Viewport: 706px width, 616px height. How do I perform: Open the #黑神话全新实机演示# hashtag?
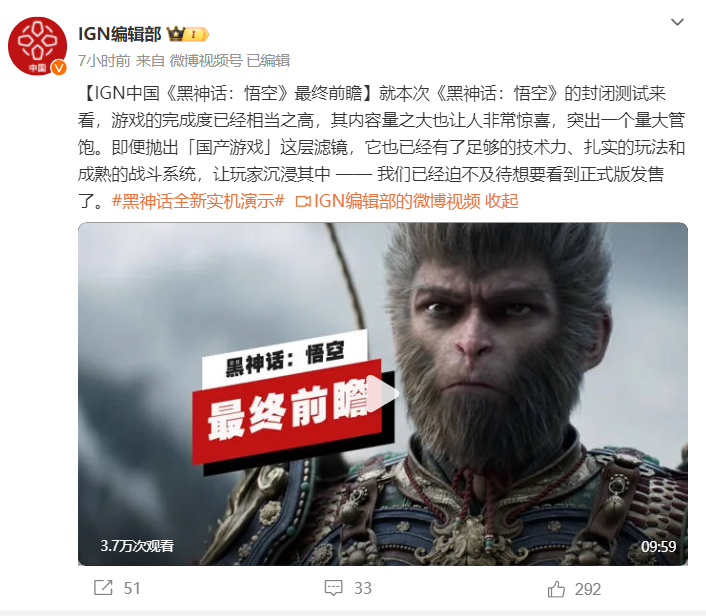[198, 201]
